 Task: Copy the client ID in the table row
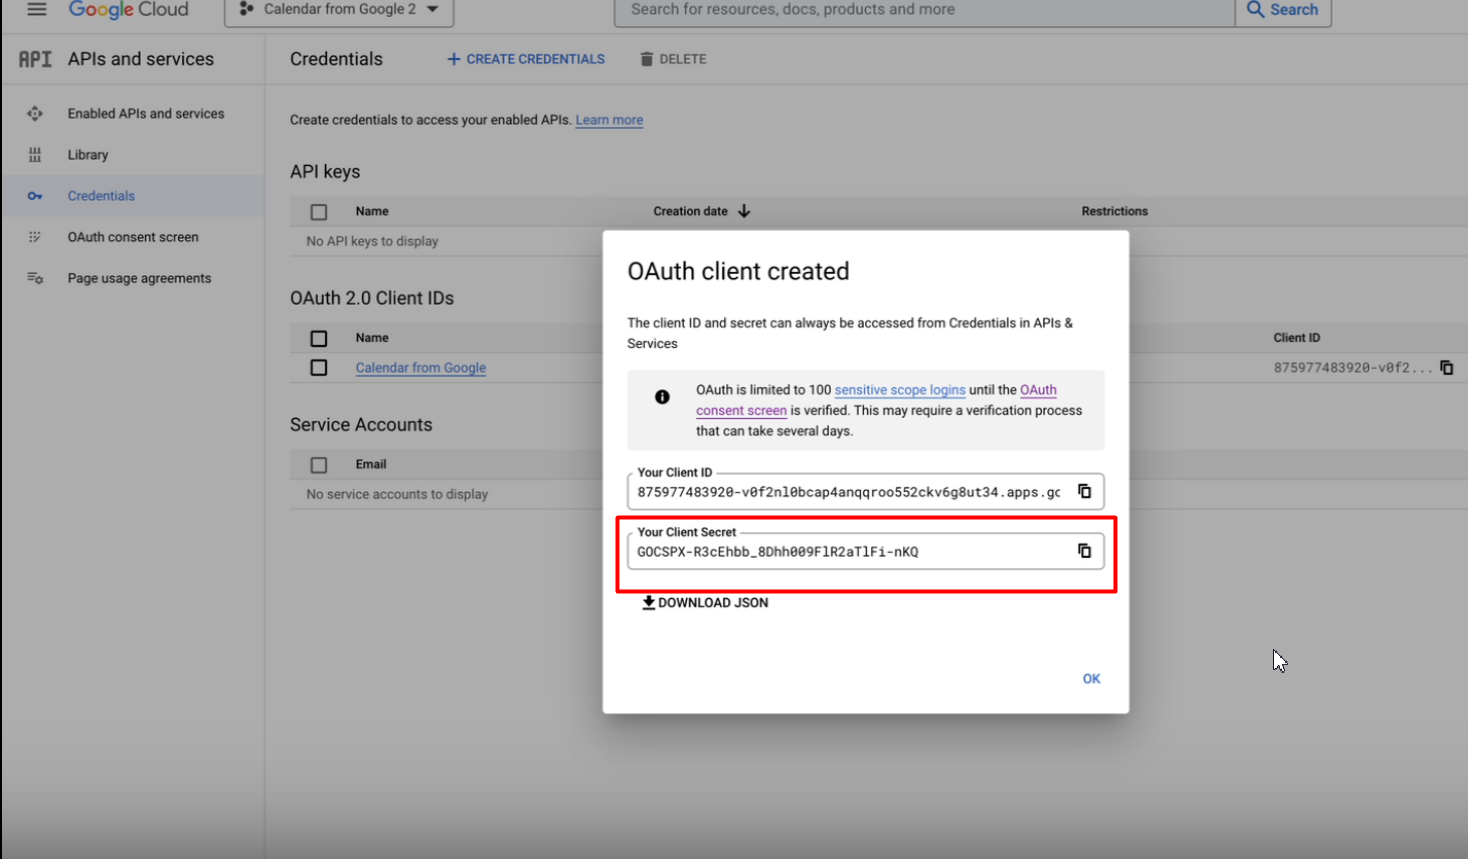pos(1447,368)
